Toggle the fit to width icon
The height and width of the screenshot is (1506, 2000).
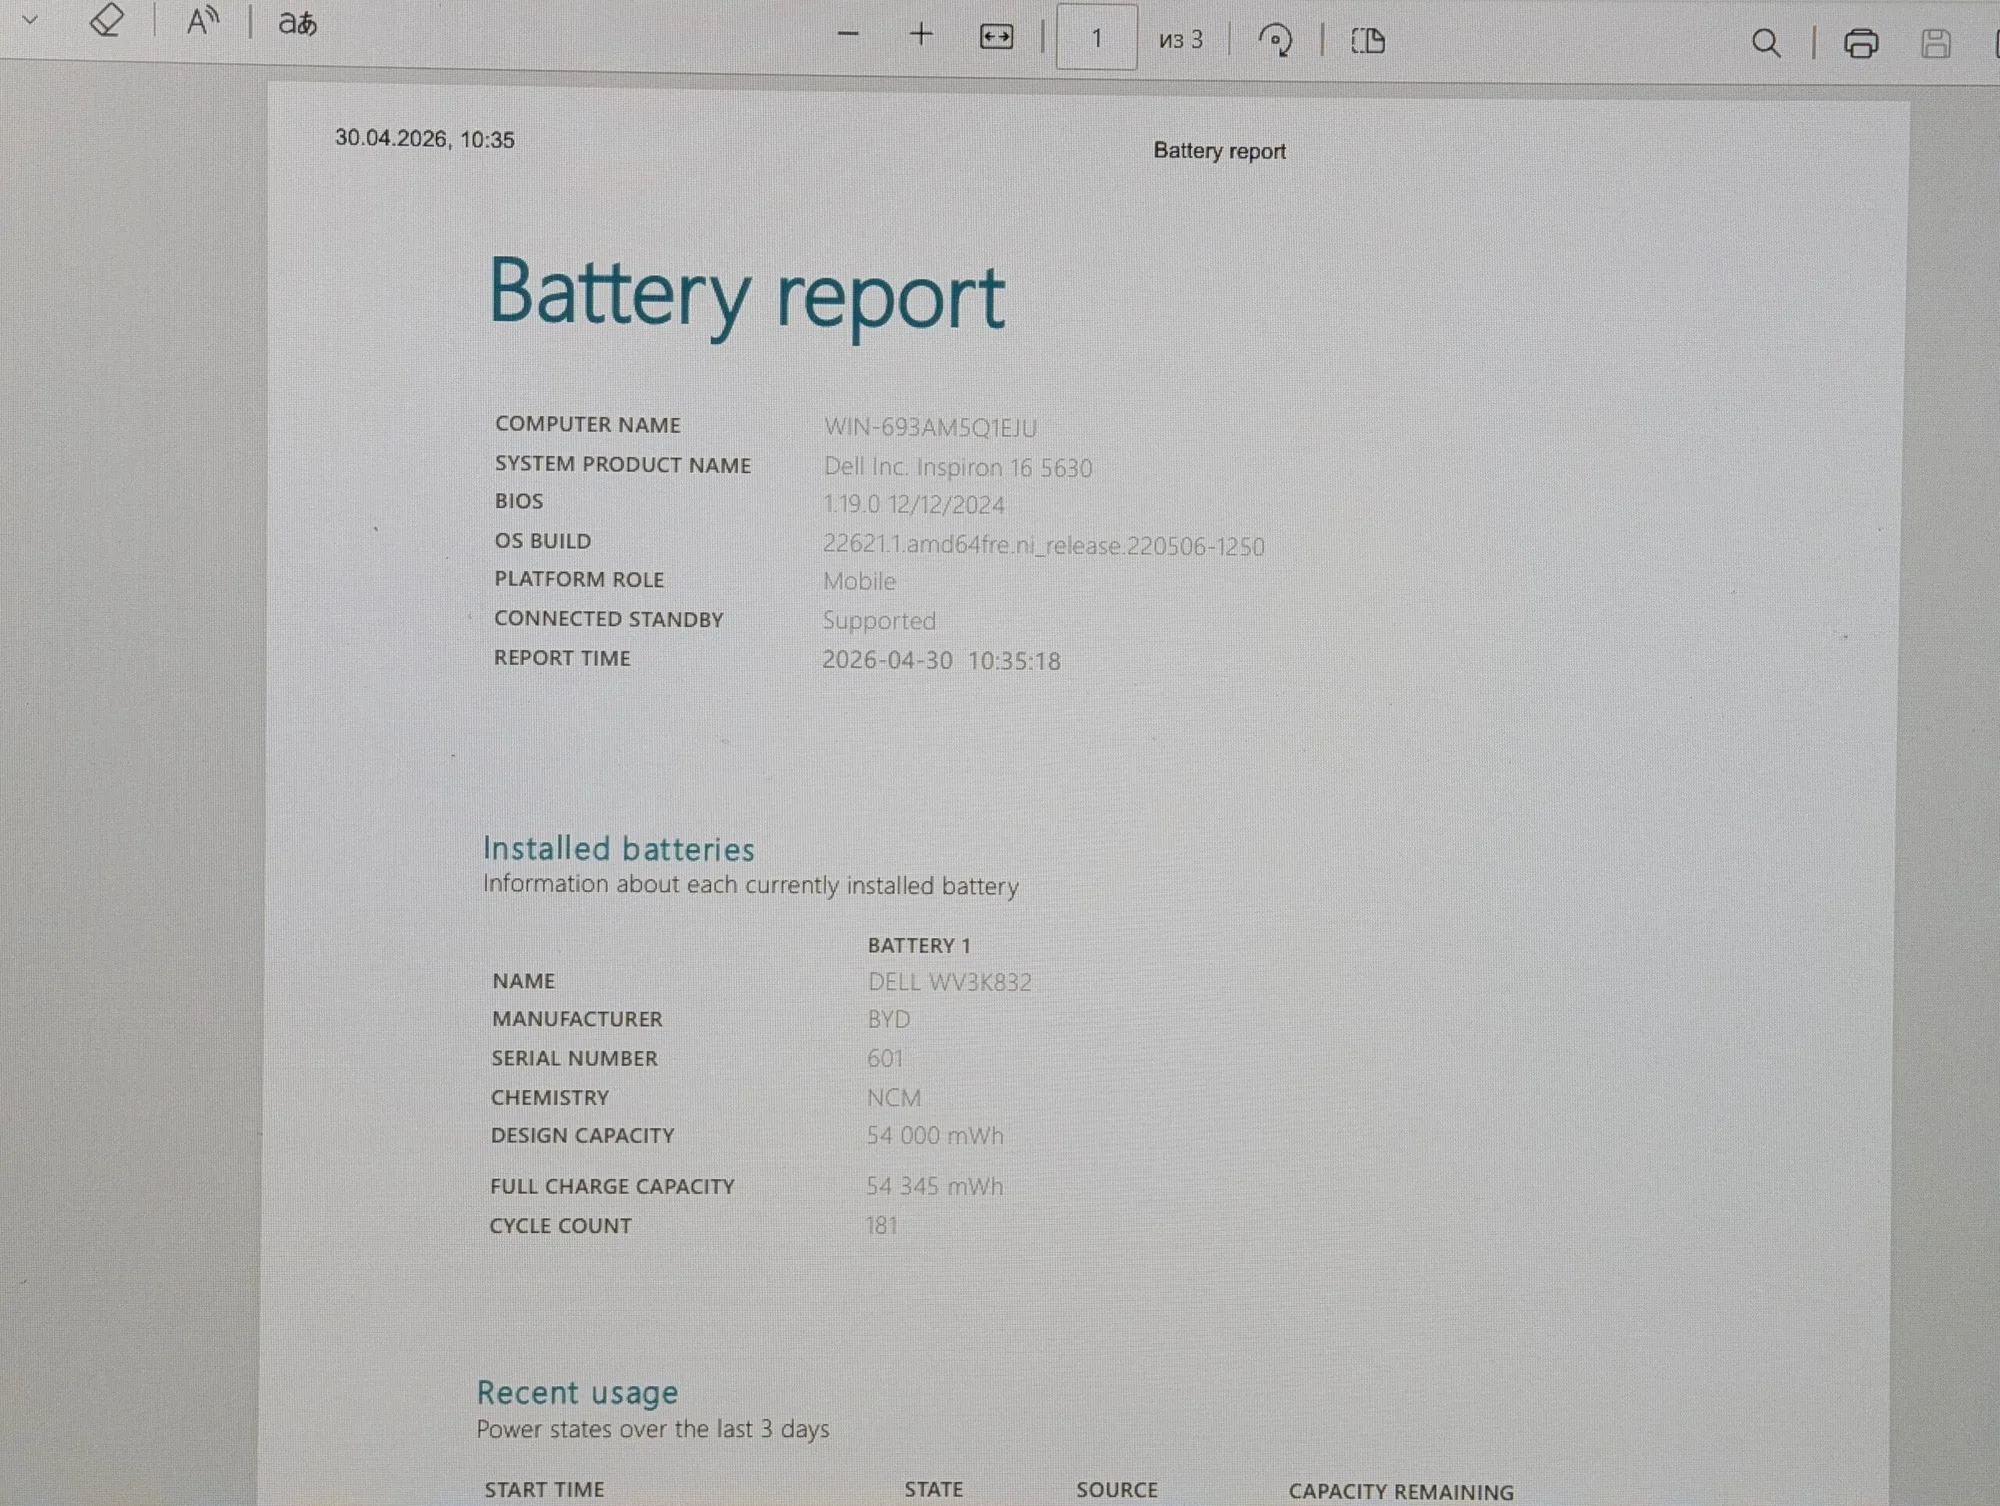point(996,38)
